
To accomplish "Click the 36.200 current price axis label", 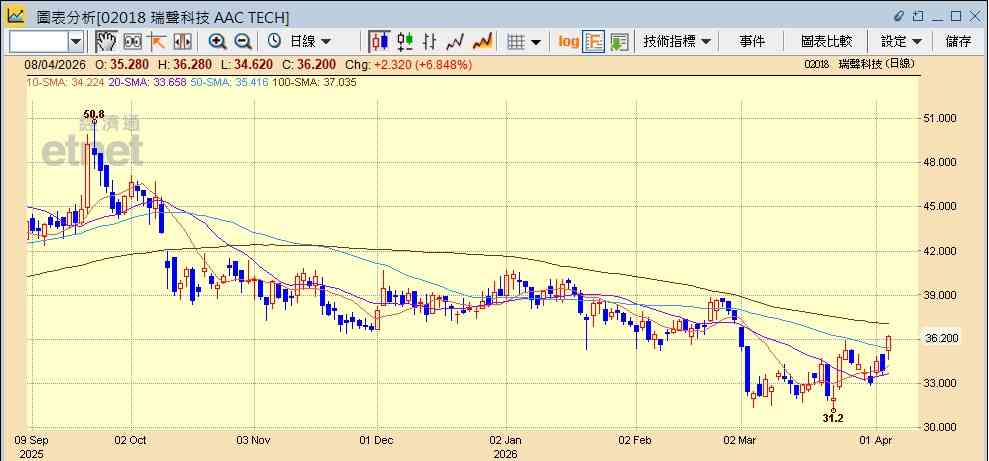I will pyautogui.click(x=940, y=339).
